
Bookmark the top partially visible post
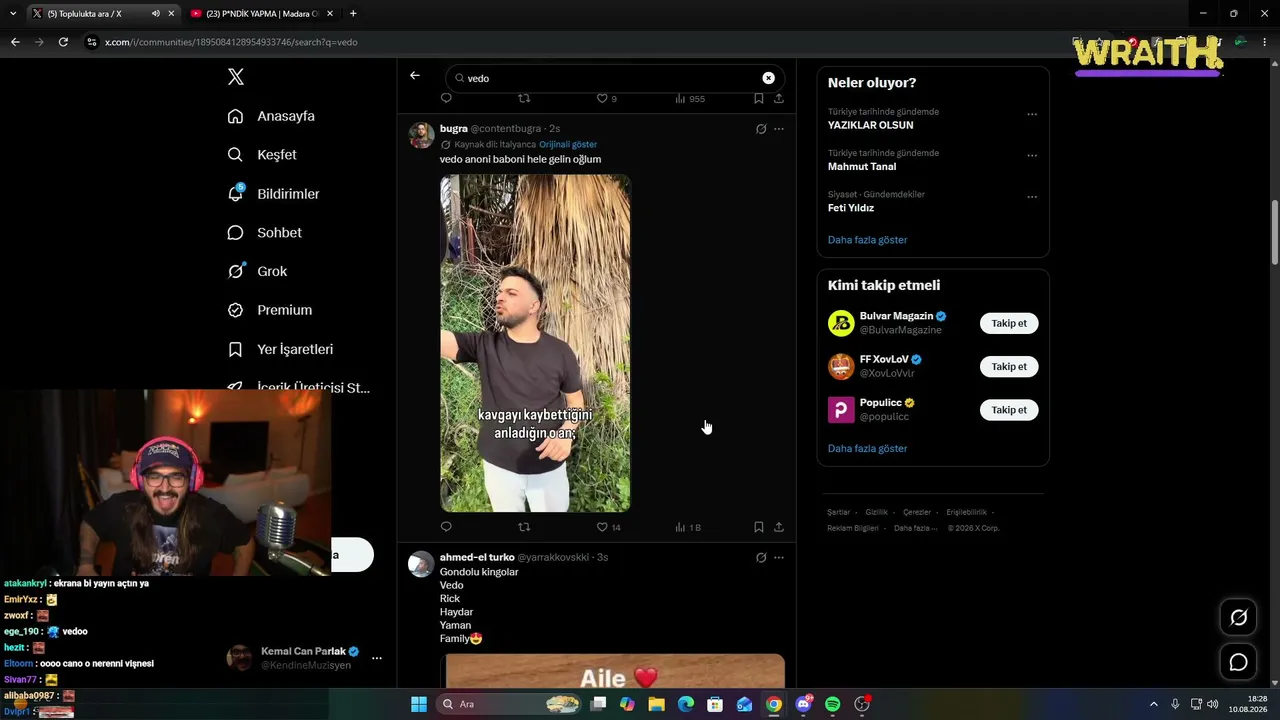click(759, 99)
